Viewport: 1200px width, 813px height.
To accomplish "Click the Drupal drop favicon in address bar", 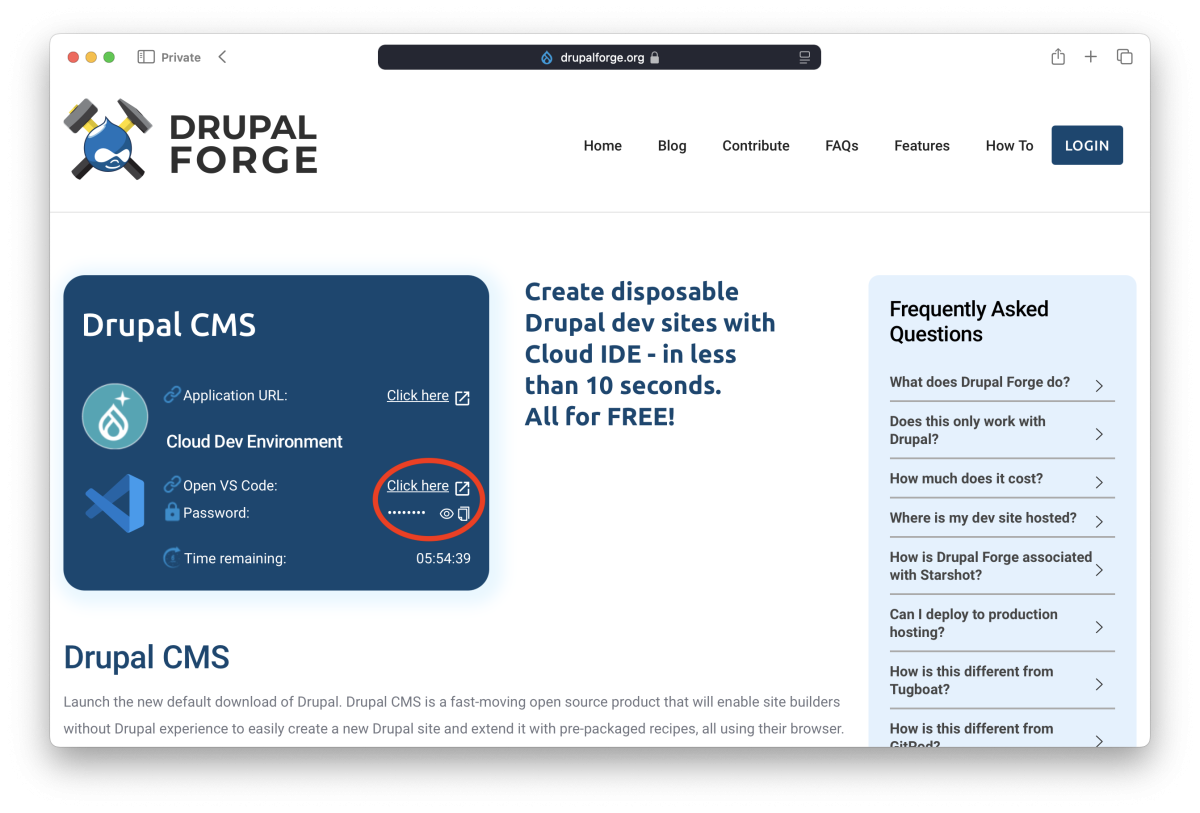I will (x=546, y=58).
